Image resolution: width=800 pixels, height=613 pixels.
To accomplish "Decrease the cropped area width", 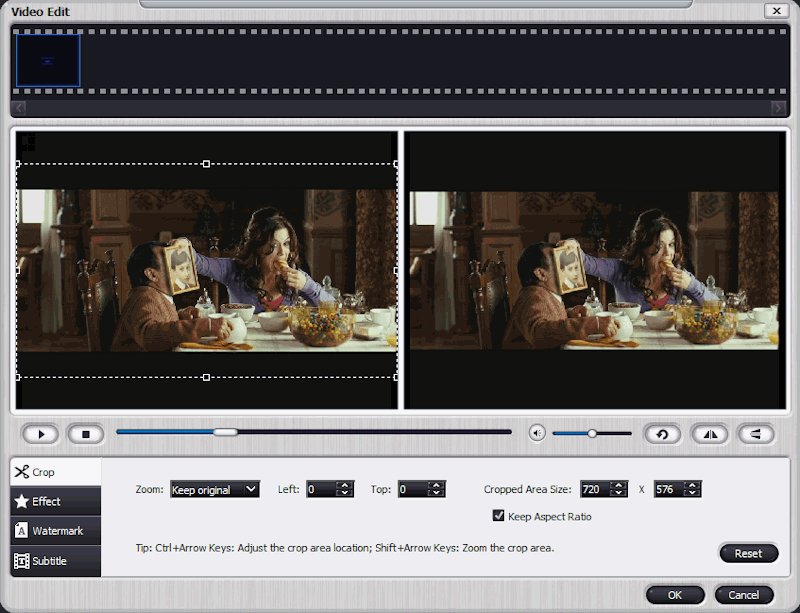I will click(x=619, y=494).
